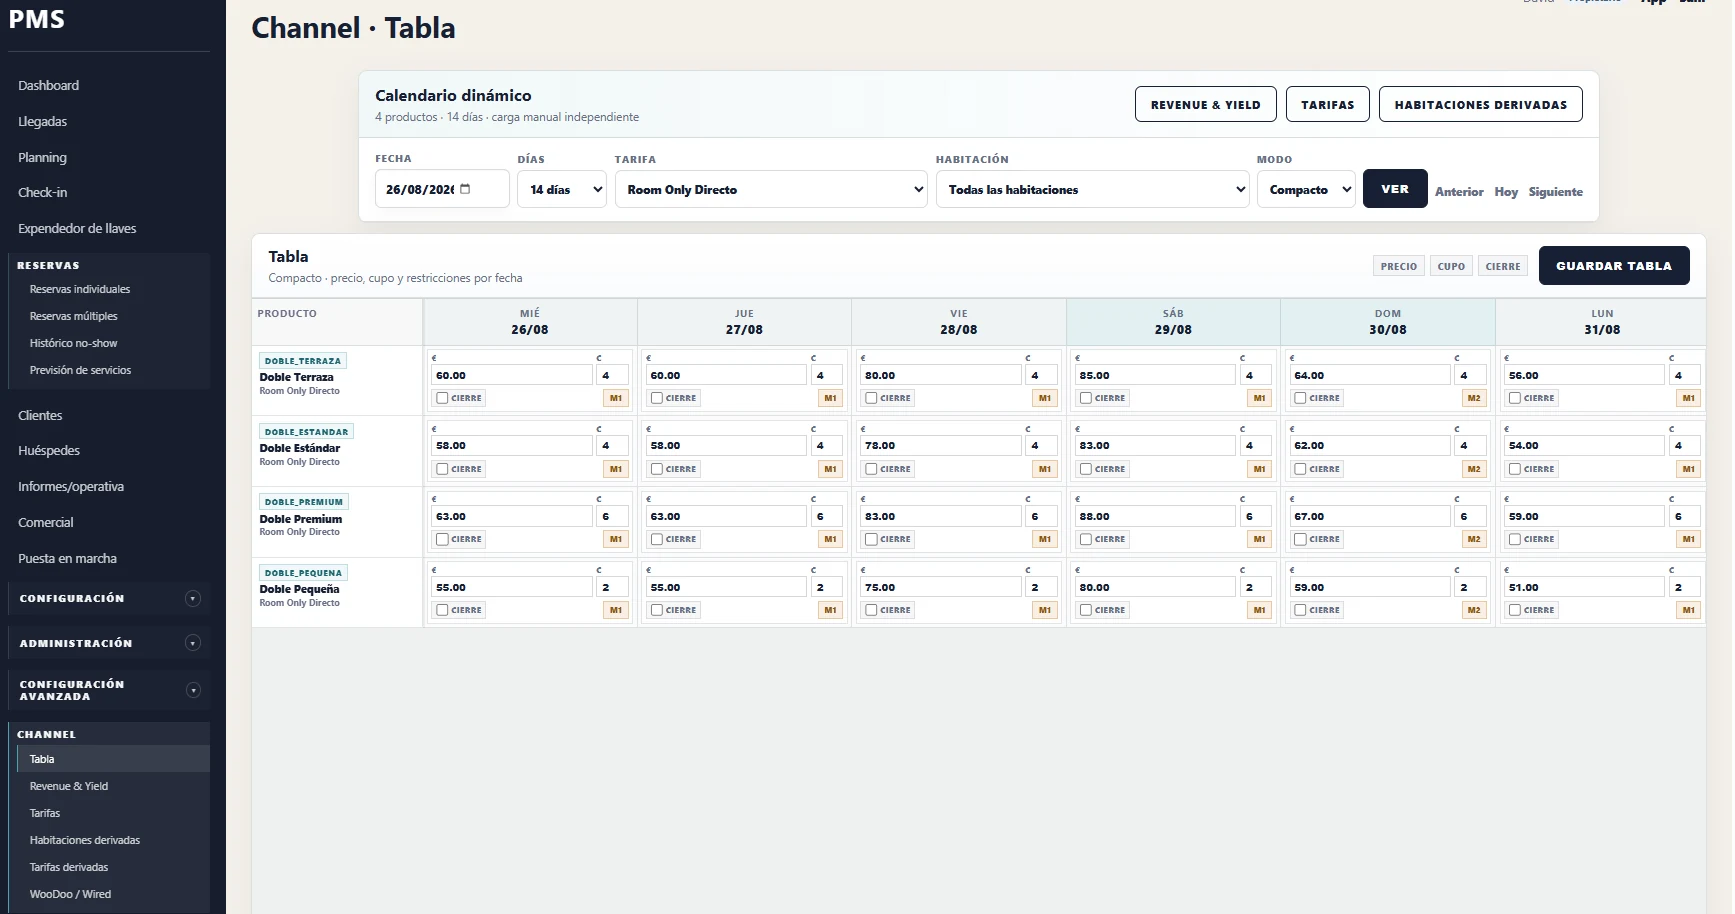Go to Llegadas in the sidebar
Image resolution: width=1735 pixels, height=914 pixels.
[42, 122]
